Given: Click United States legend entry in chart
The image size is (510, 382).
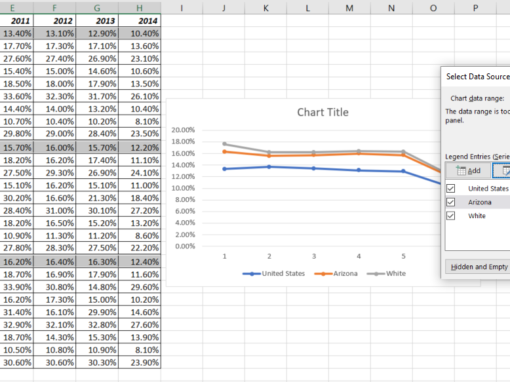Looking at the screenshot, I should [274, 274].
